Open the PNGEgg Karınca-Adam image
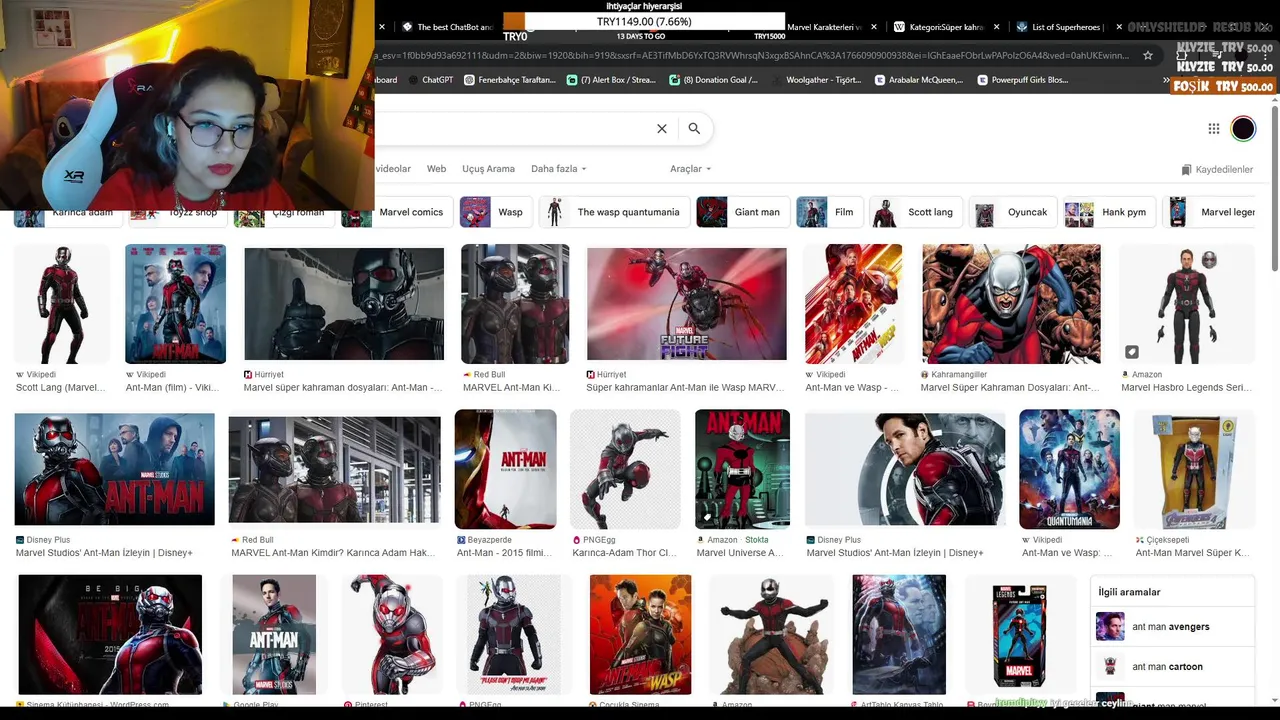 [625, 469]
